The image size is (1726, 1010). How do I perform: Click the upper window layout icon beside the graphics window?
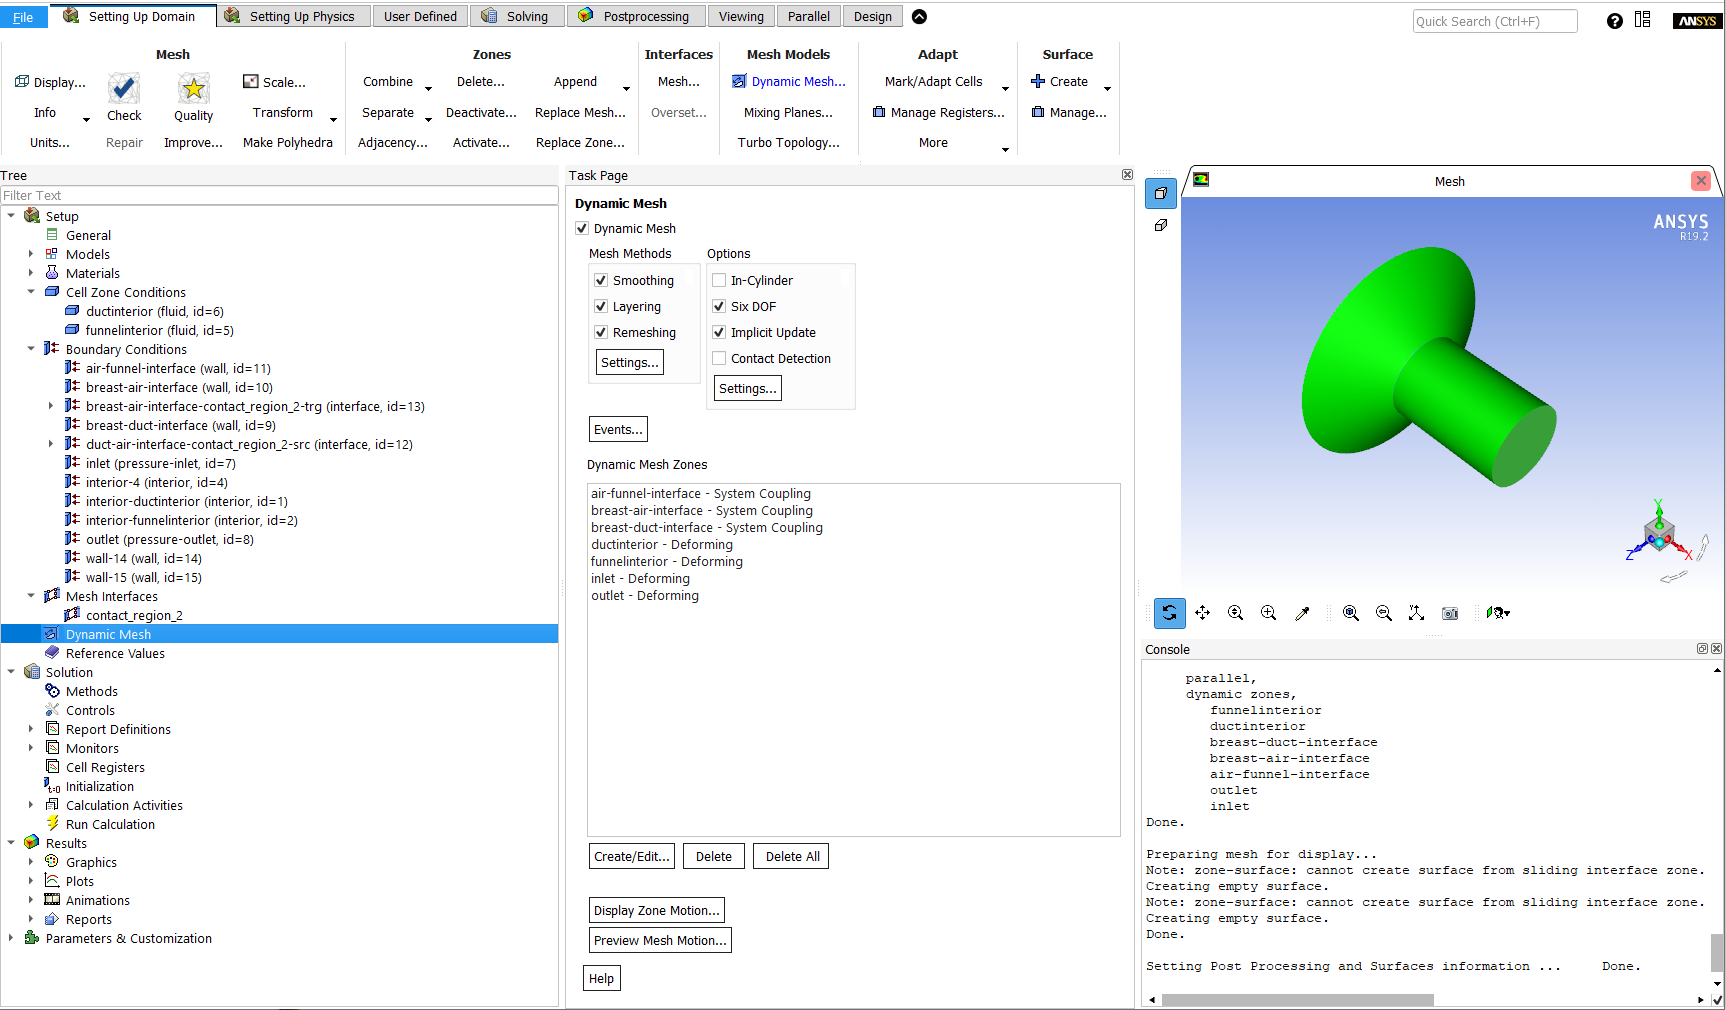pos(1160,194)
